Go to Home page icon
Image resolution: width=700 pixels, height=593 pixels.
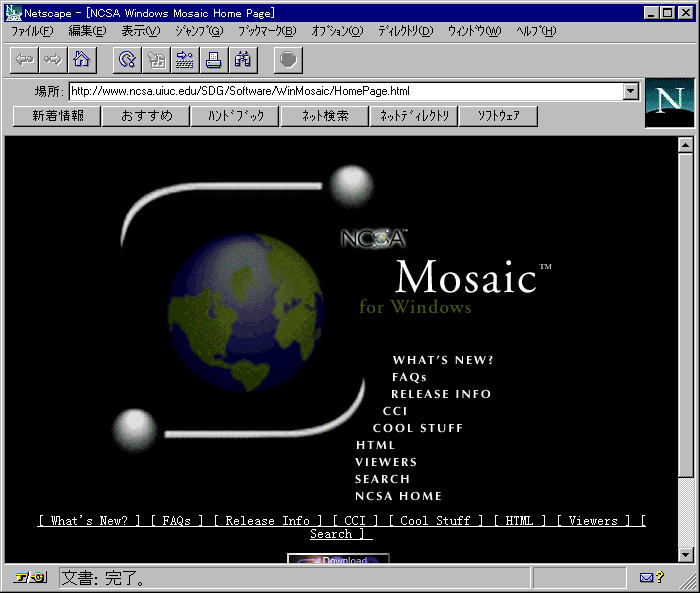(x=82, y=59)
